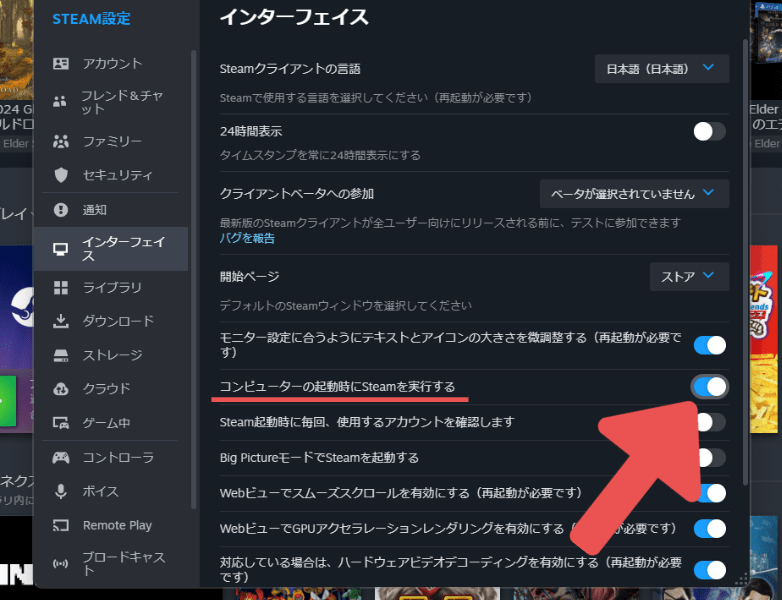The height and width of the screenshot is (600, 782).
Task: Open the 開始ページ ストア dropdown
Action: pos(689,276)
